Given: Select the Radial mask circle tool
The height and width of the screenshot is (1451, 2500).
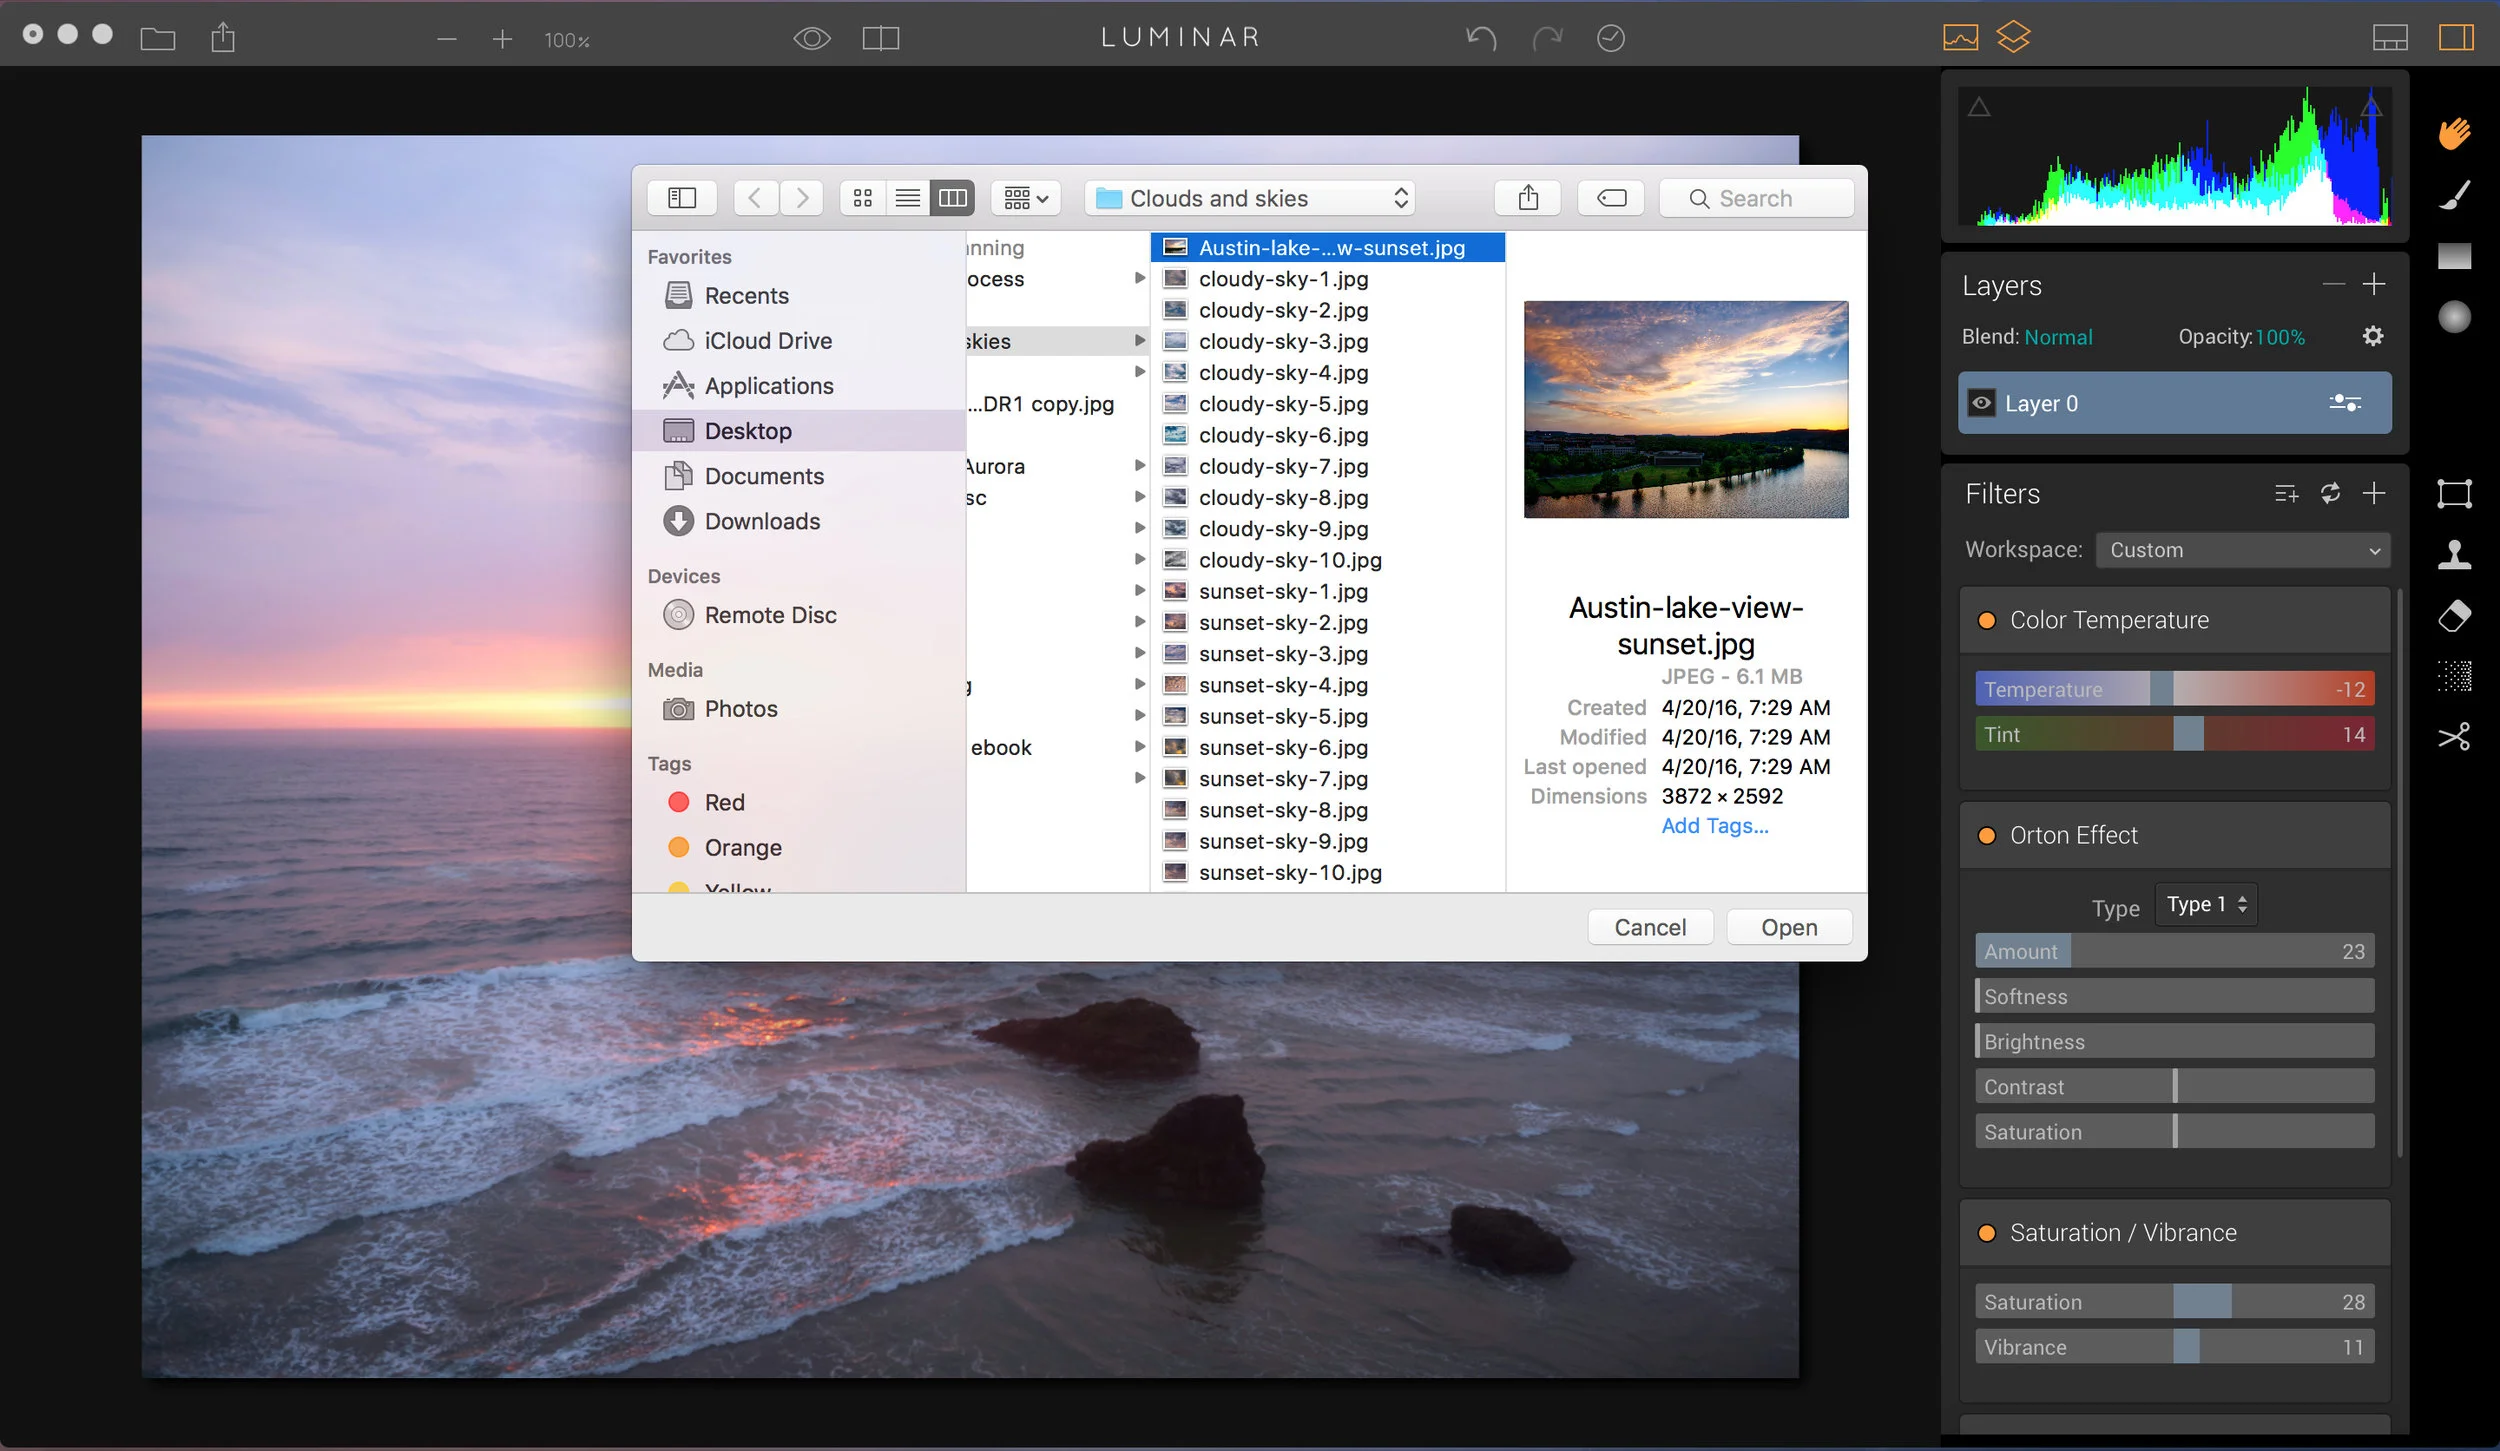Looking at the screenshot, I should pyautogui.click(x=2454, y=317).
